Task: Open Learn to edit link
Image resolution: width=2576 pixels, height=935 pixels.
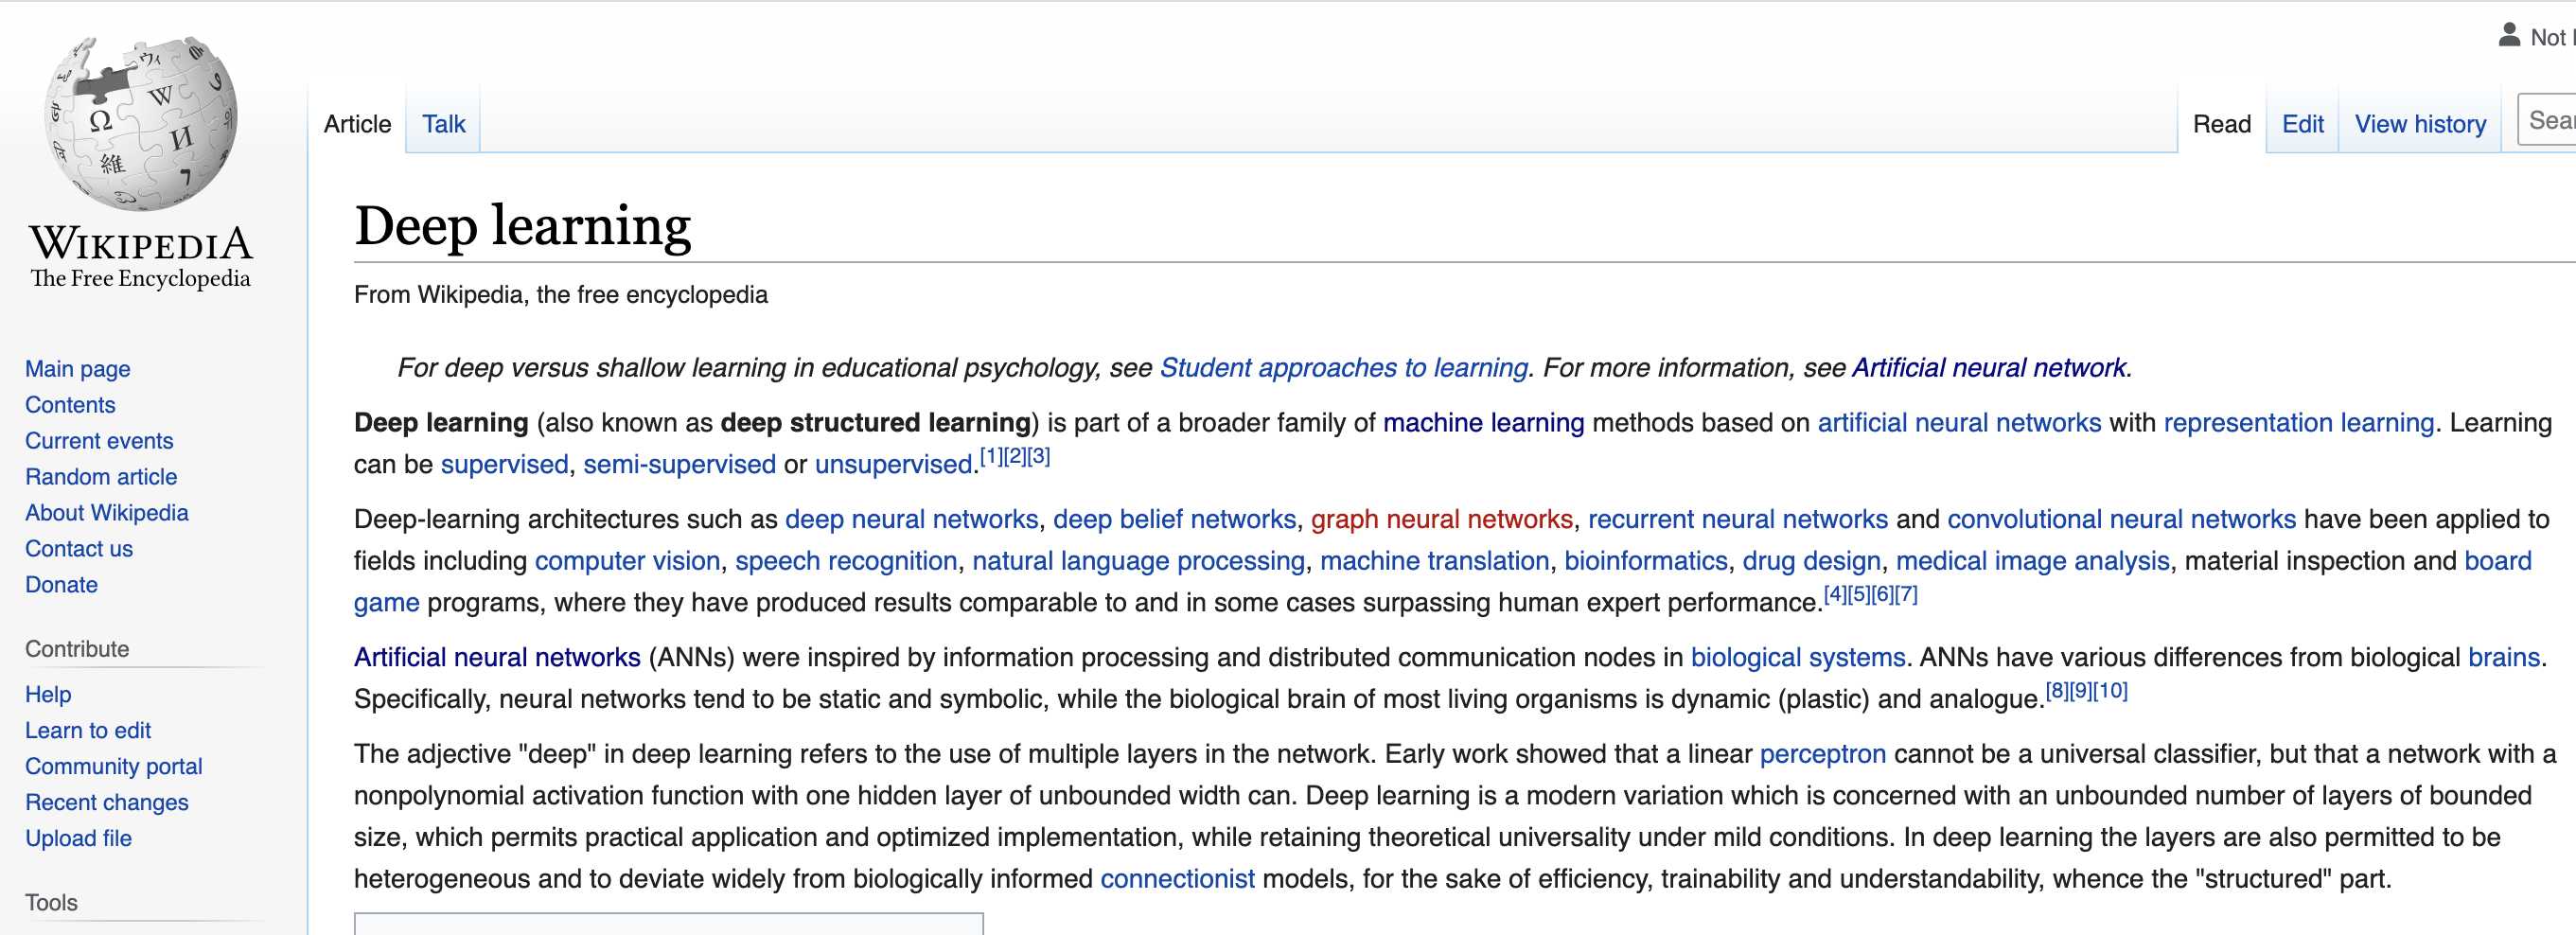Action: [x=88, y=731]
